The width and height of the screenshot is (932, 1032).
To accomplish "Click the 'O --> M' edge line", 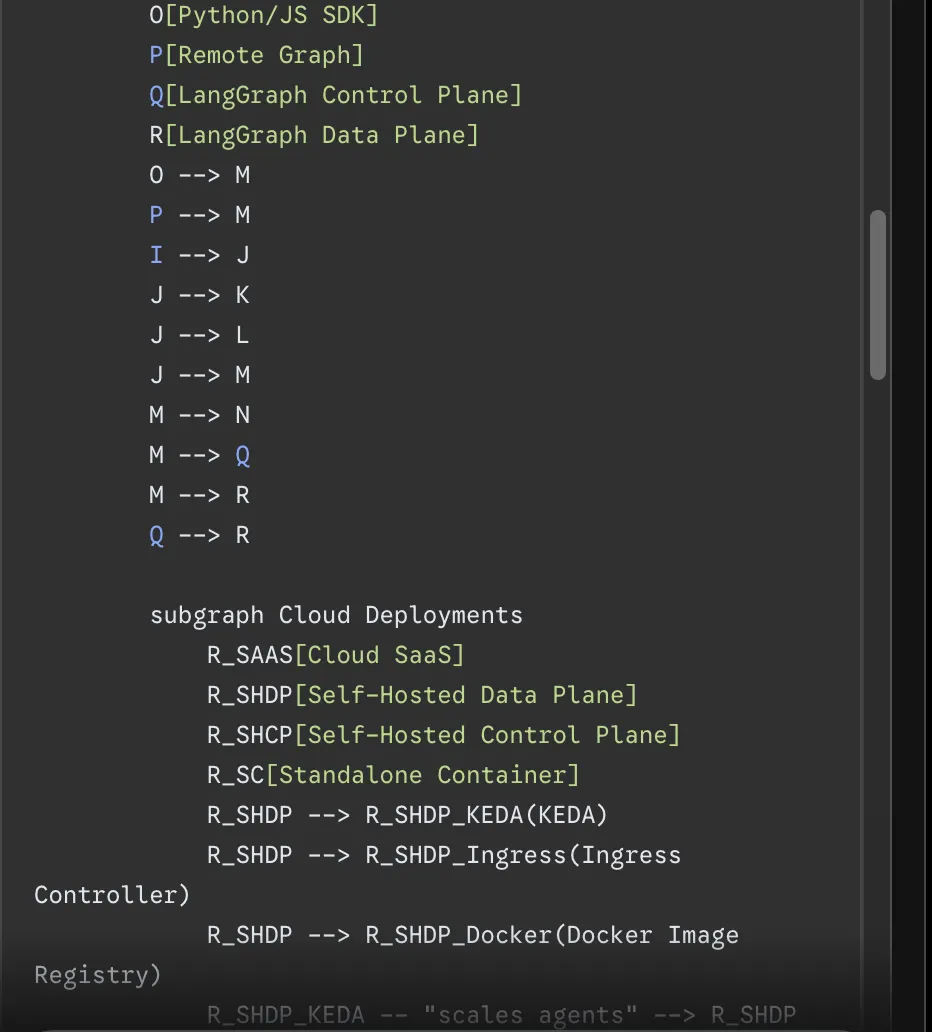I will point(200,175).
